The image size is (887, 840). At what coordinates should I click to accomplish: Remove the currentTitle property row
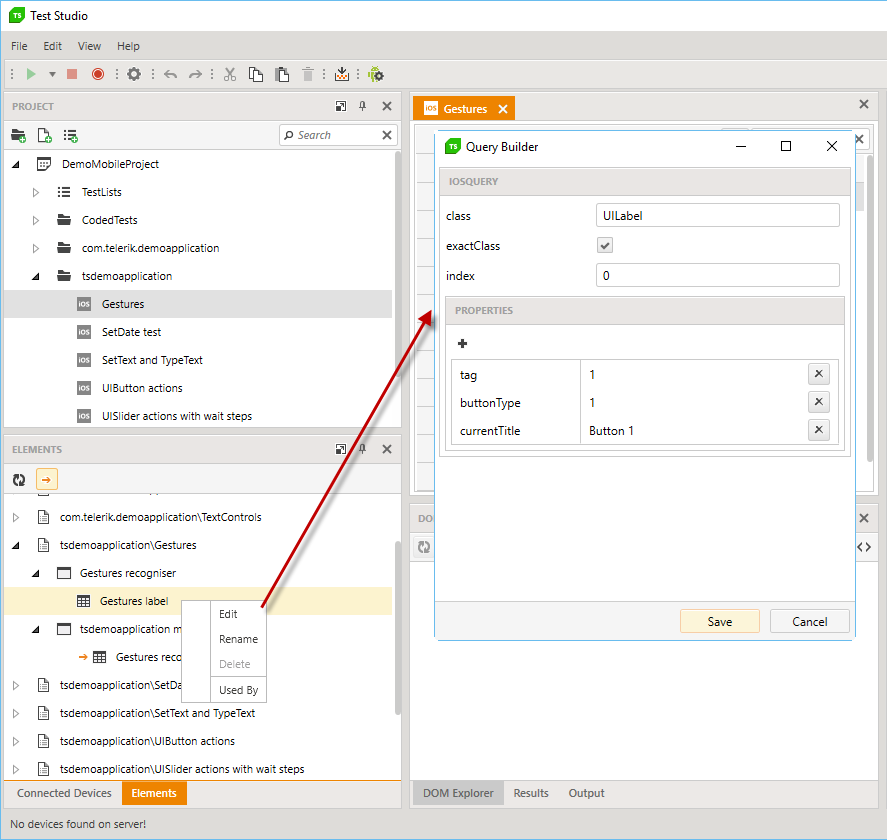(819, 430)
